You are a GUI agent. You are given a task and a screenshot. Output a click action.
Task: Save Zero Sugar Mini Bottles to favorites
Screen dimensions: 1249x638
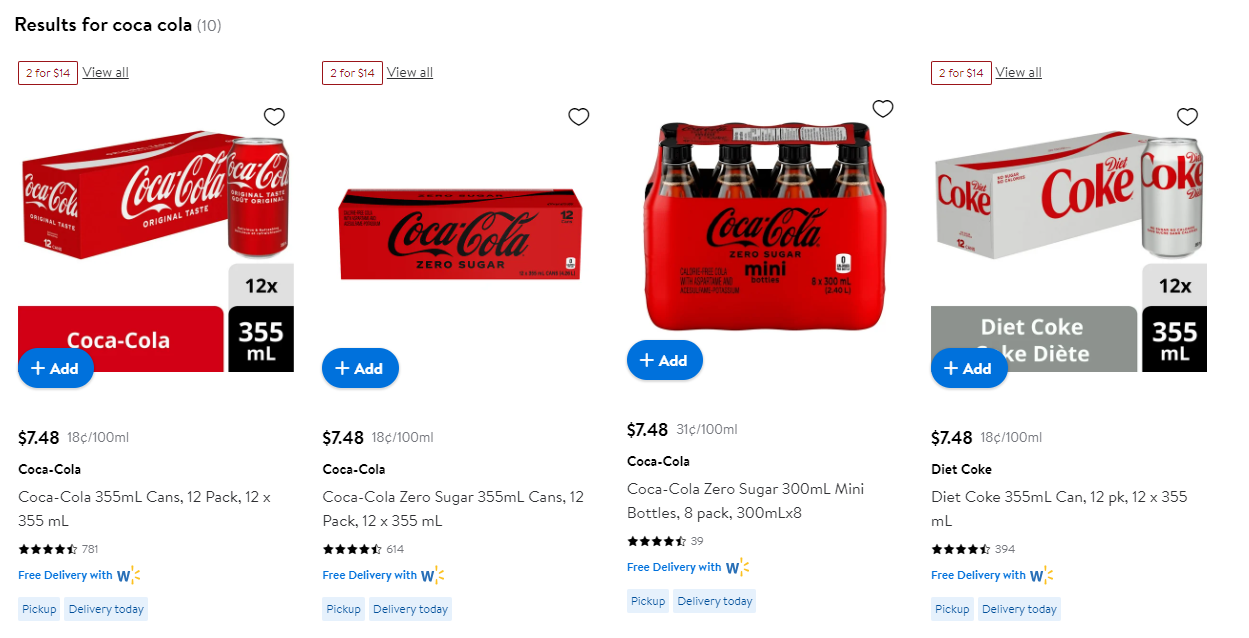click(x=882, y=109)
